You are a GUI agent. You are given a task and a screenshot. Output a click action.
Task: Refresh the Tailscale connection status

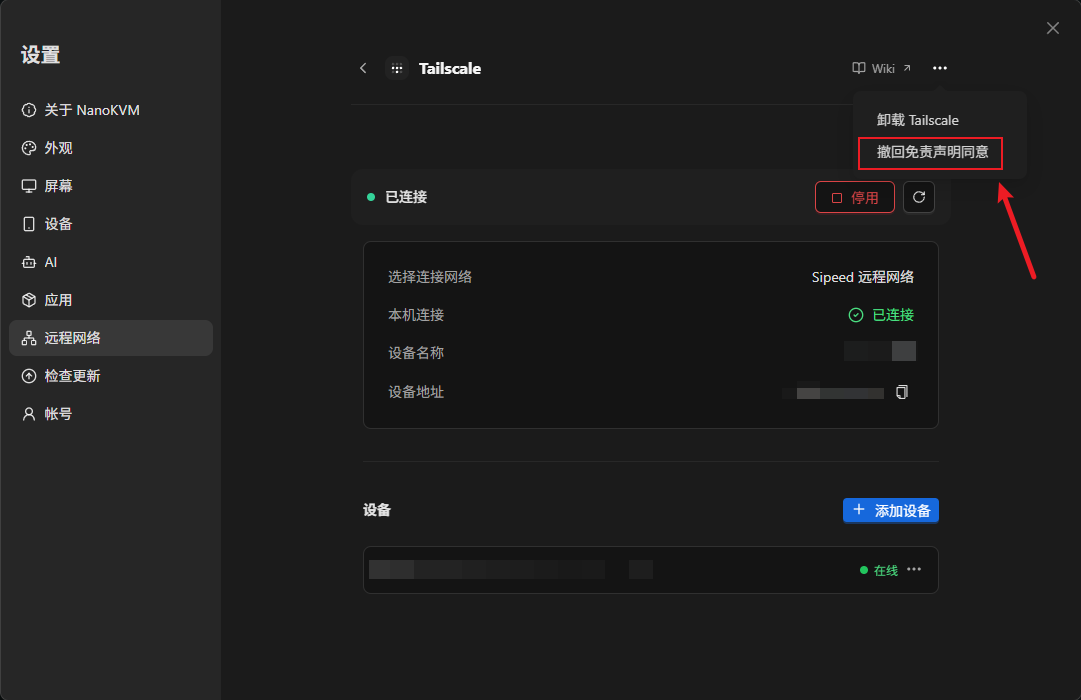tap(919, 197)
